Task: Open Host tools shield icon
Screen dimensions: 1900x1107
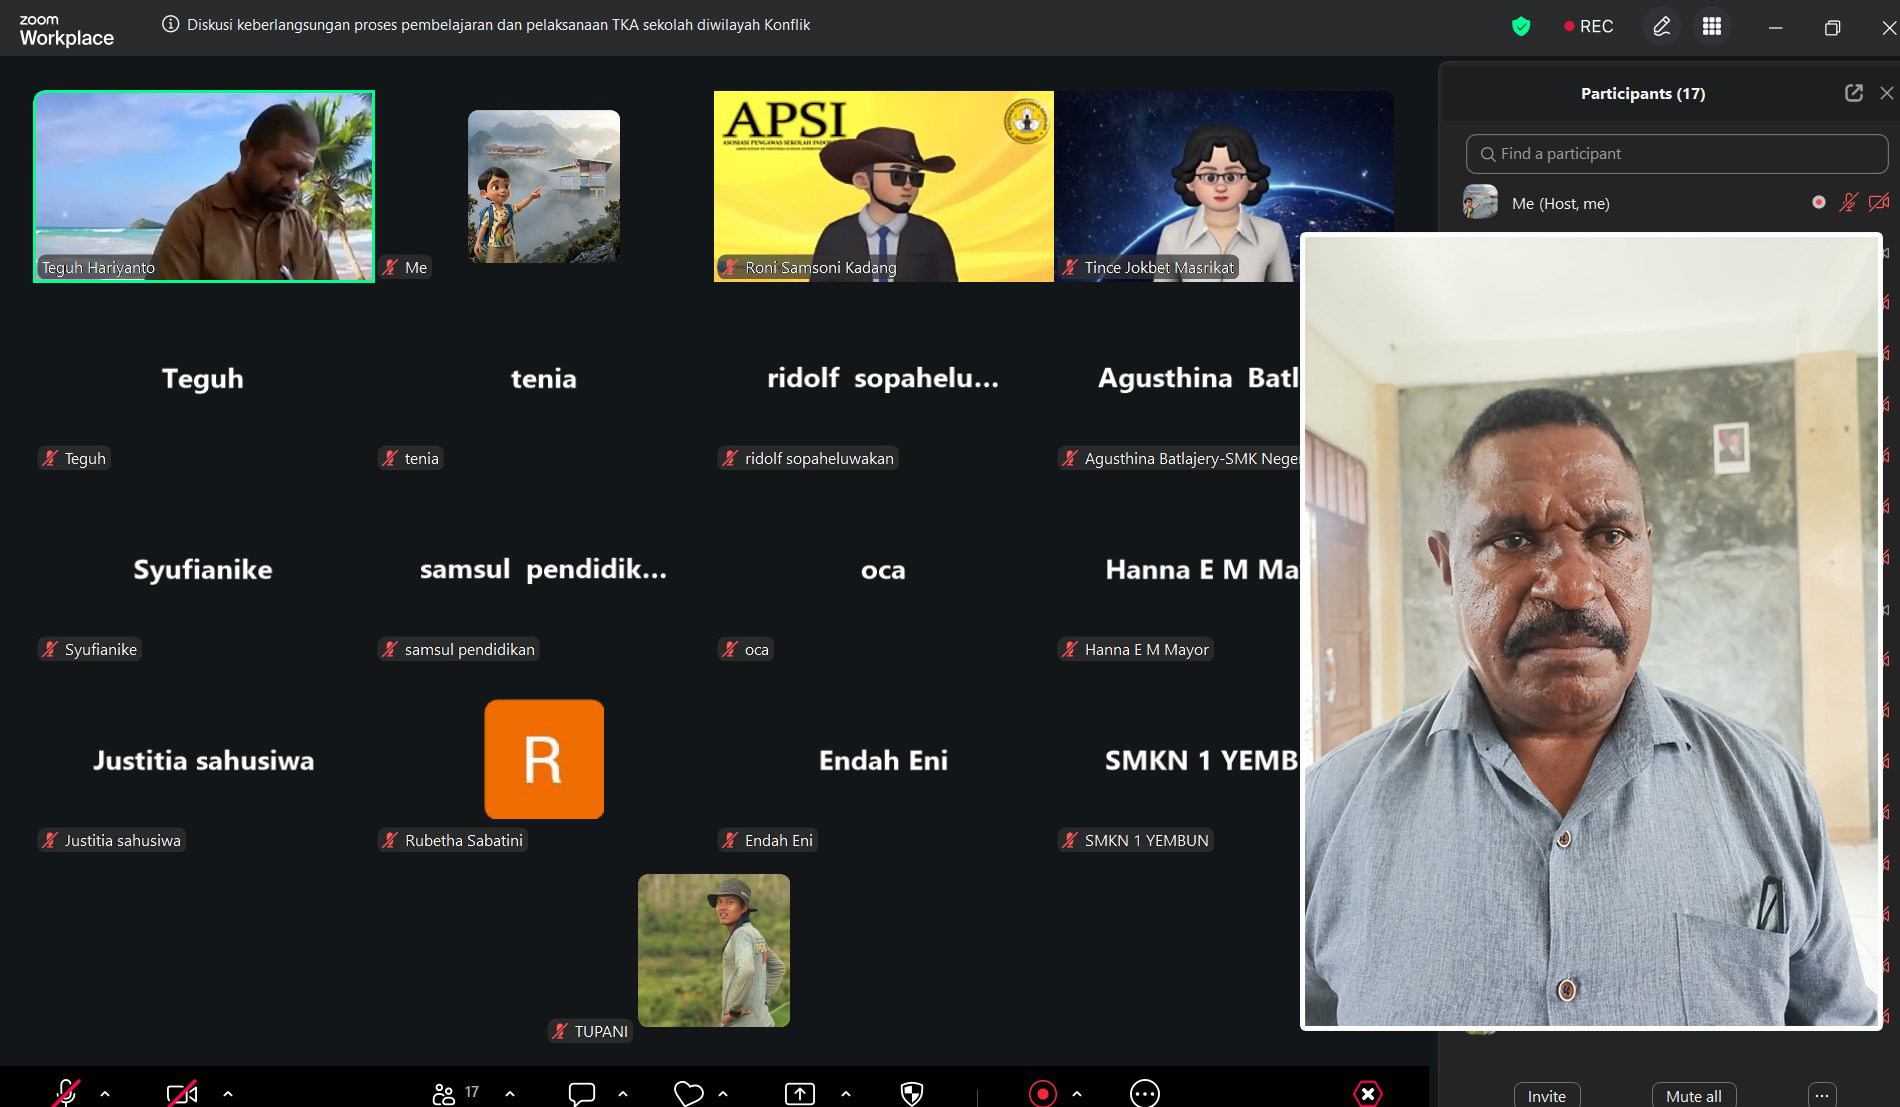Action: point(911,1093)
